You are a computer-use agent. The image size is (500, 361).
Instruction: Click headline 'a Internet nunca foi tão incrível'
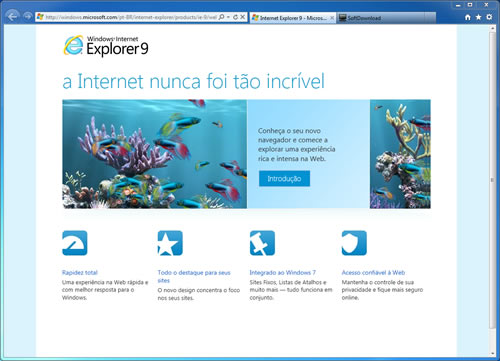pos(193,81)
